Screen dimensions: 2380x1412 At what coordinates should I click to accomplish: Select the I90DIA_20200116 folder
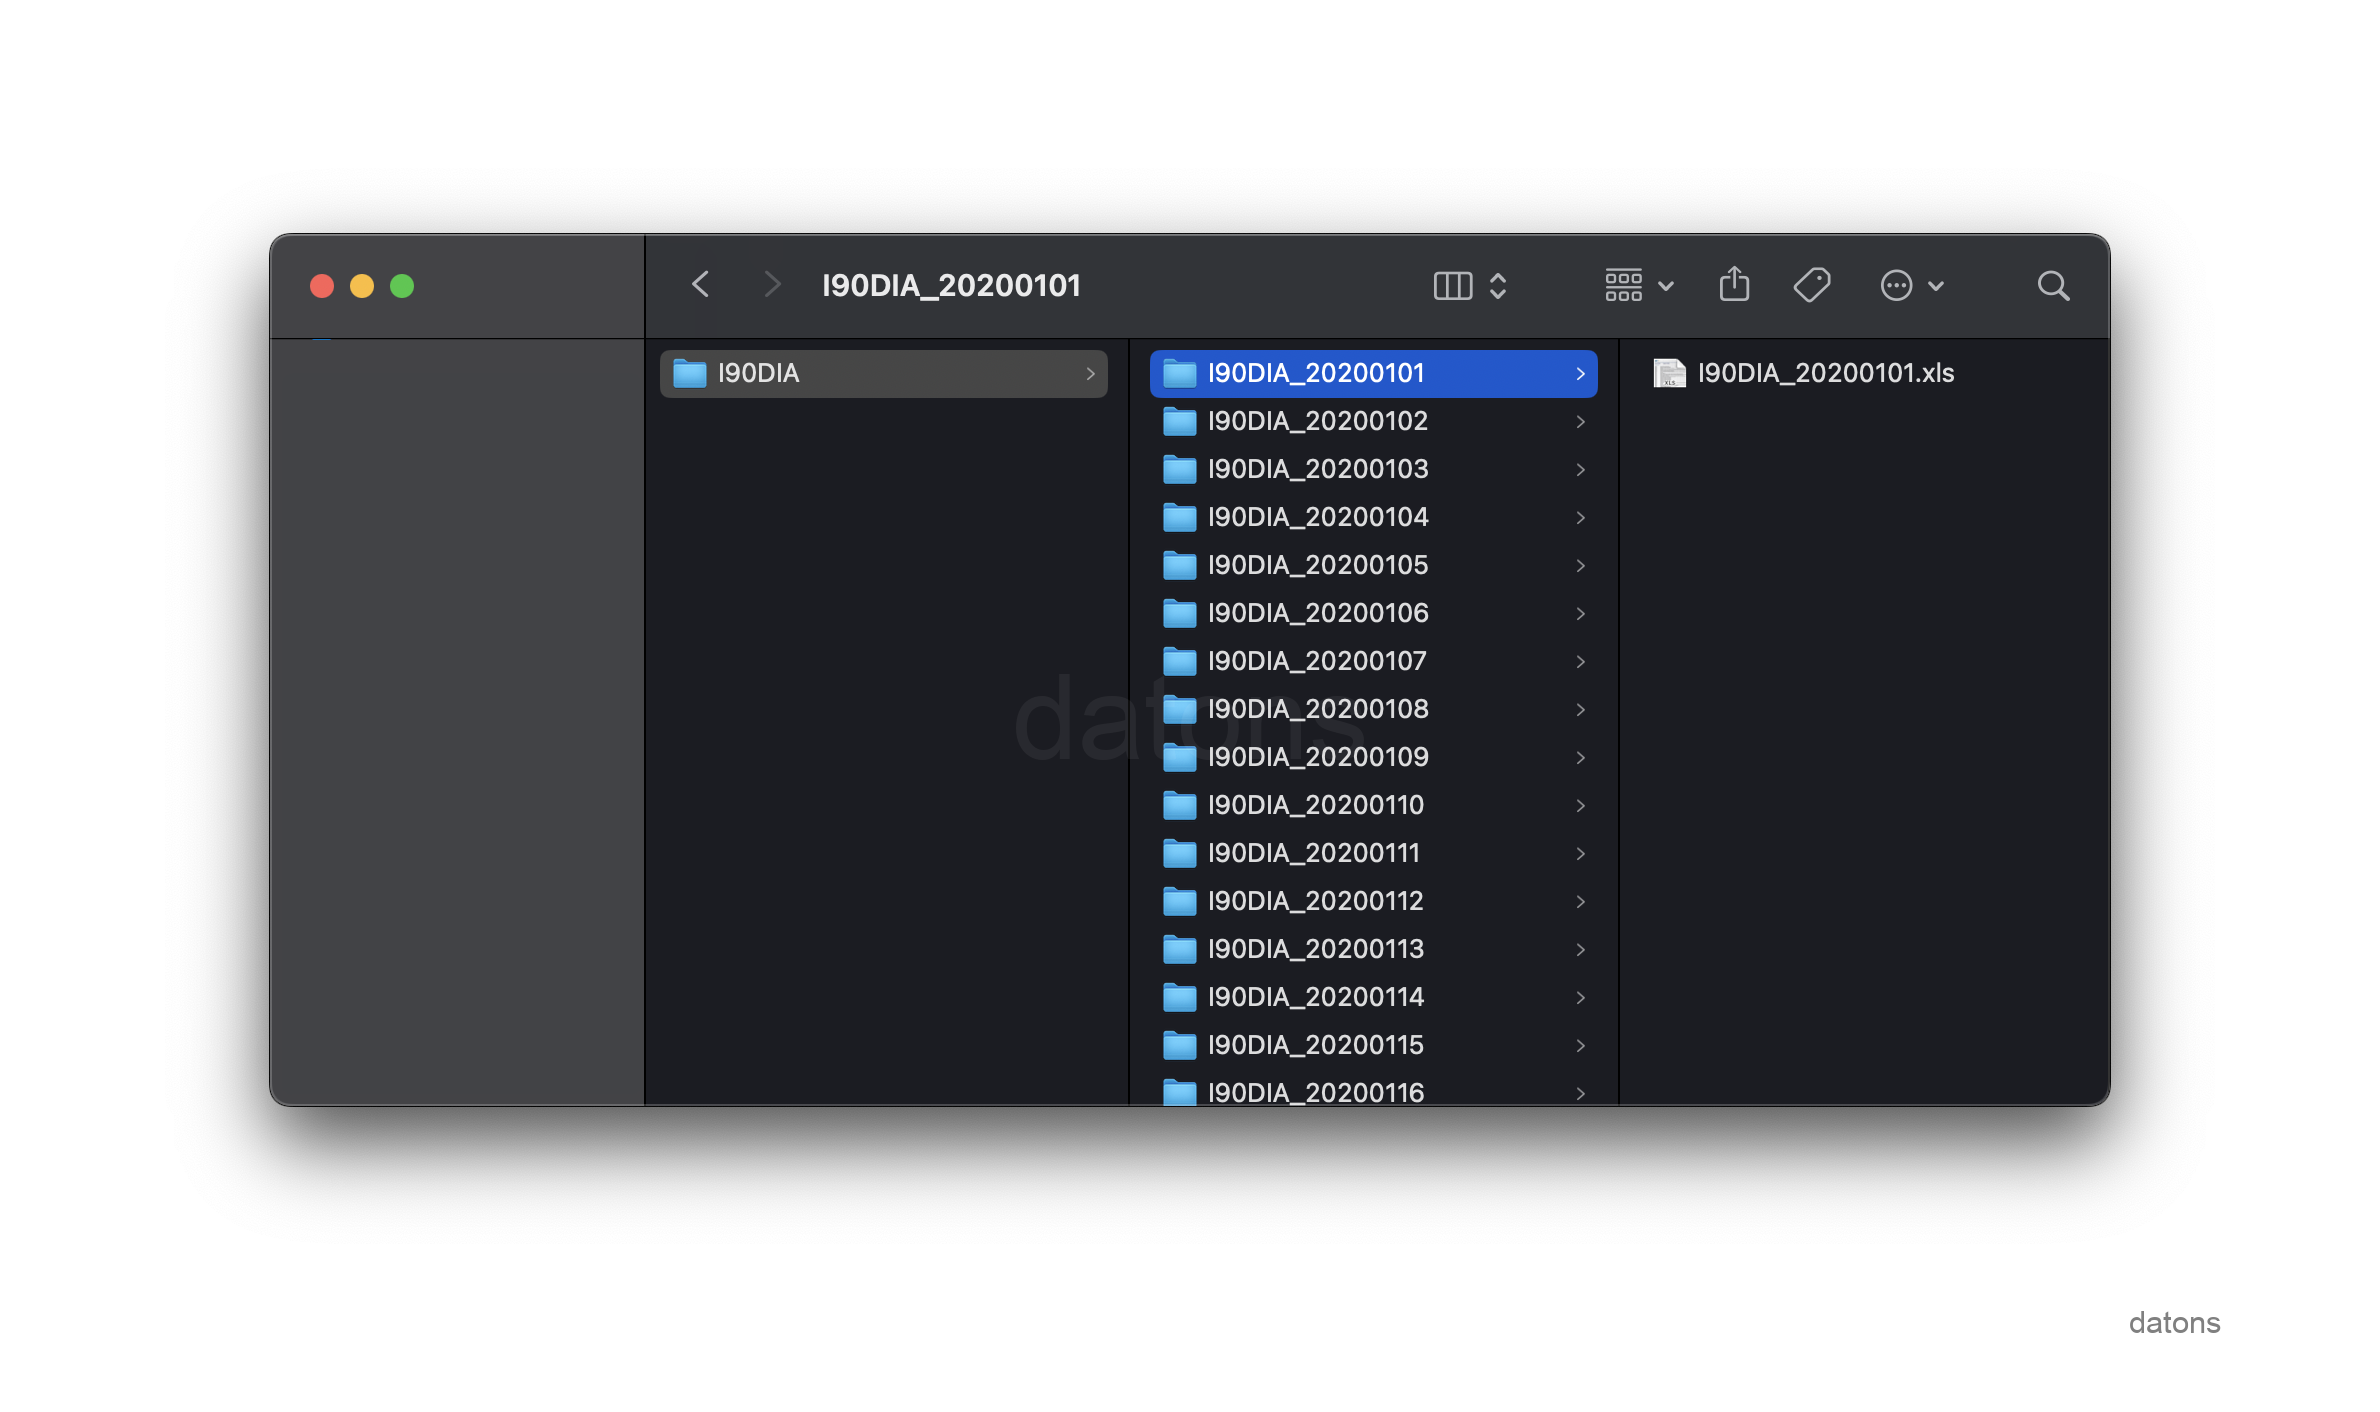click(x=1315, y=1092)
